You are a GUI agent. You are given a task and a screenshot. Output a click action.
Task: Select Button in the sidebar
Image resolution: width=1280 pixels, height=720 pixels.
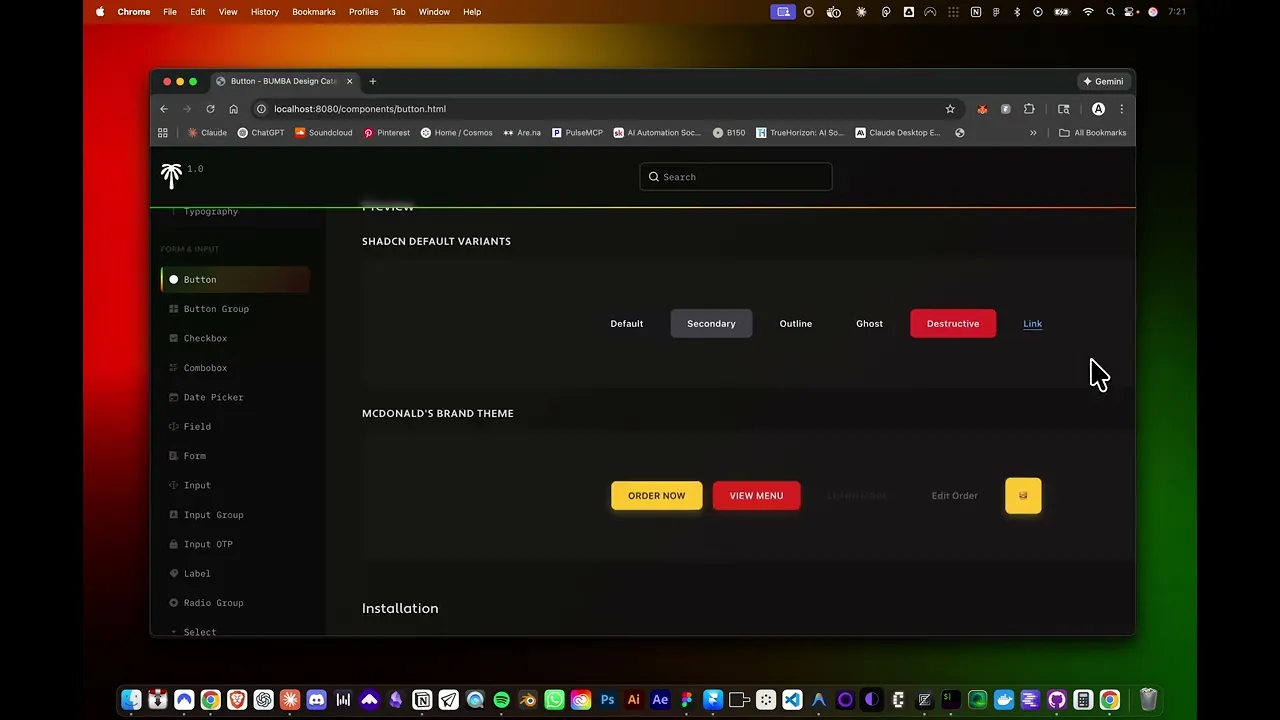[x=235, y=280]
